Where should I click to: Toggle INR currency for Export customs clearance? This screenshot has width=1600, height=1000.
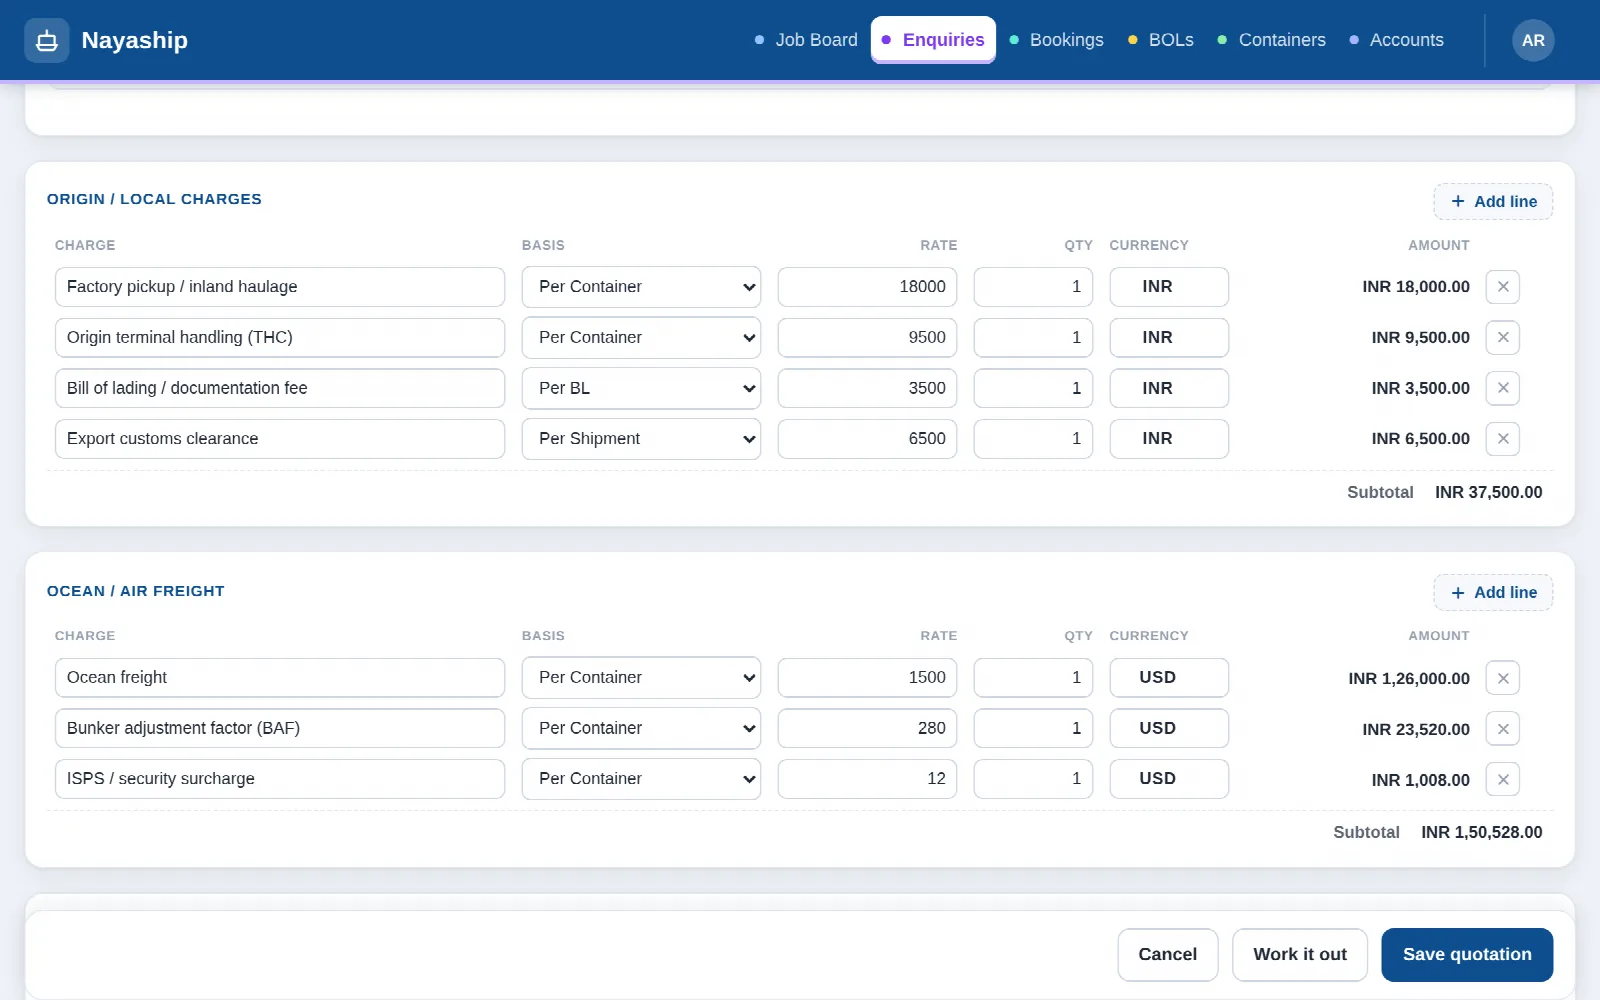[x=1169, y=439]
